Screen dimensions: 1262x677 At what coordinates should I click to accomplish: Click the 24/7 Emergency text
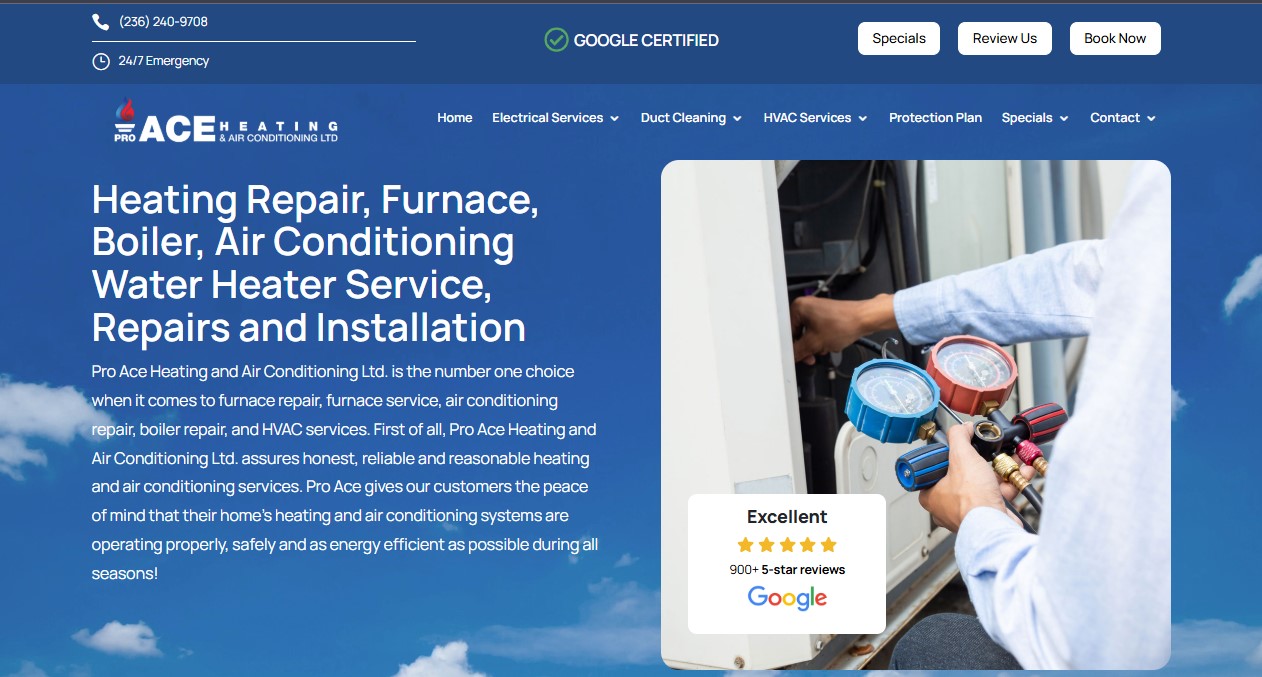(x=164, y=61)
